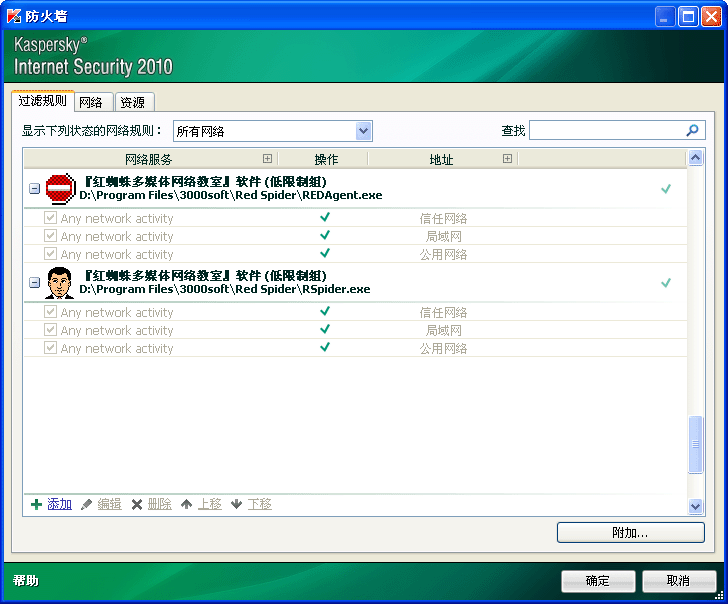
Task: Click the green checkmark on REDAgent.exe row
Action: pyautogui.click(x=666, y=188)
